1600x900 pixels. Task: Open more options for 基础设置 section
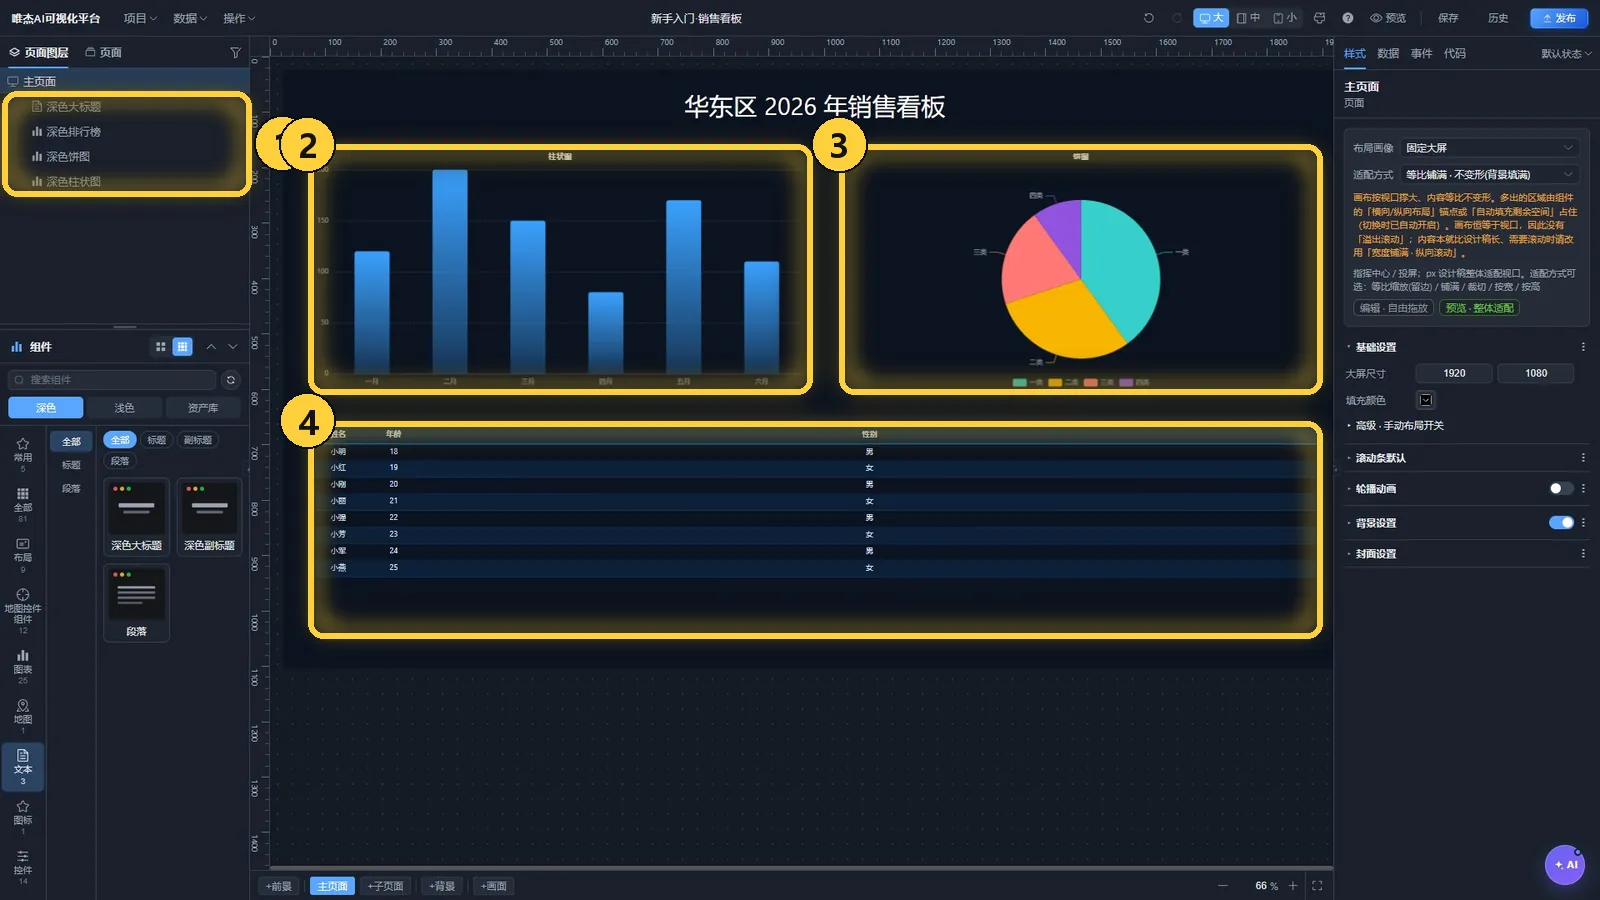(1583, 347)
